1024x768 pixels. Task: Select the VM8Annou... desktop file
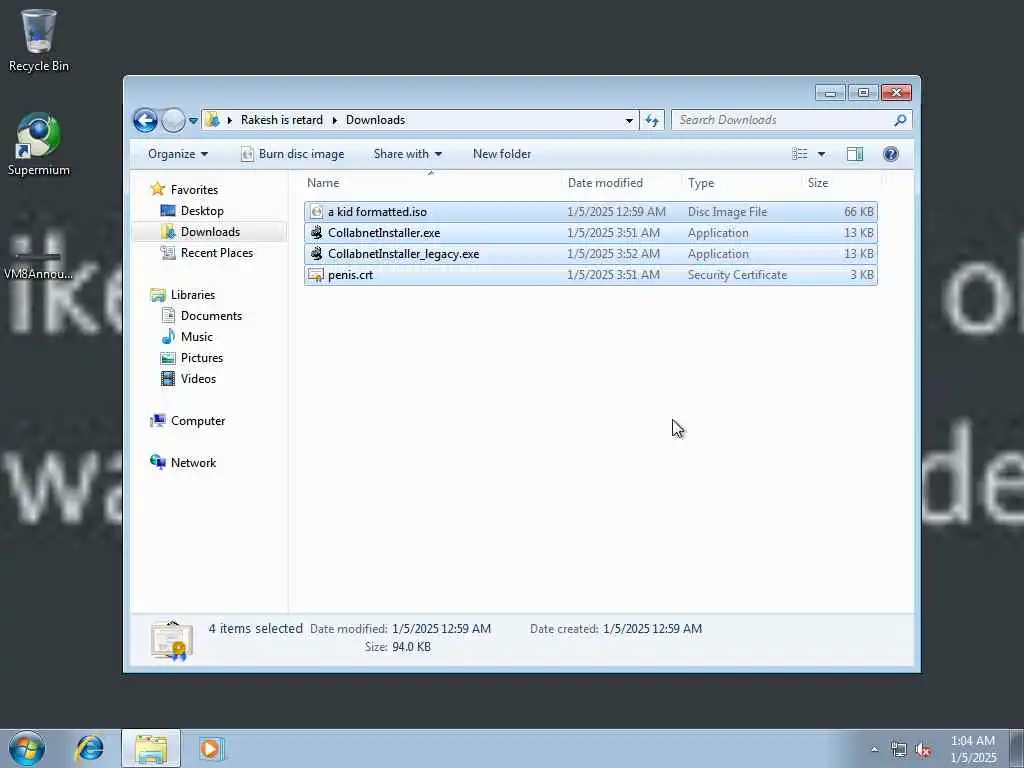point(38,266)
